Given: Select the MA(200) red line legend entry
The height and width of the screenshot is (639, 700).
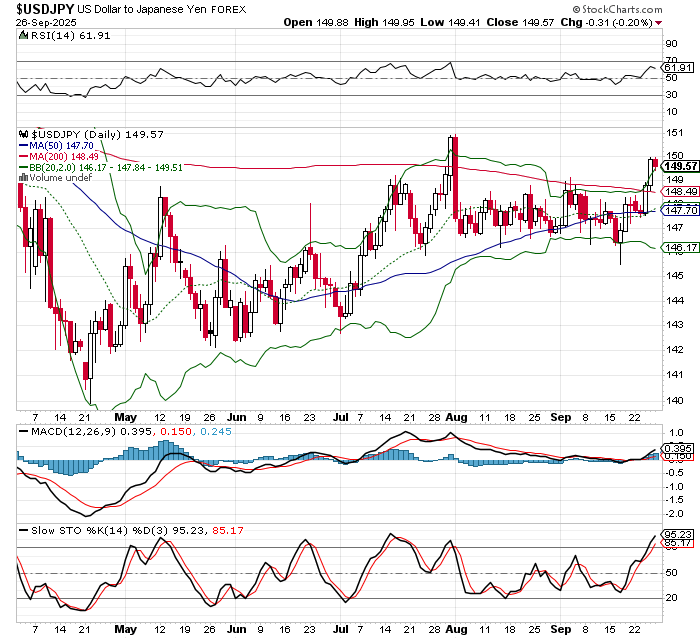Looking at the screenshot, I should pos(60,155).
